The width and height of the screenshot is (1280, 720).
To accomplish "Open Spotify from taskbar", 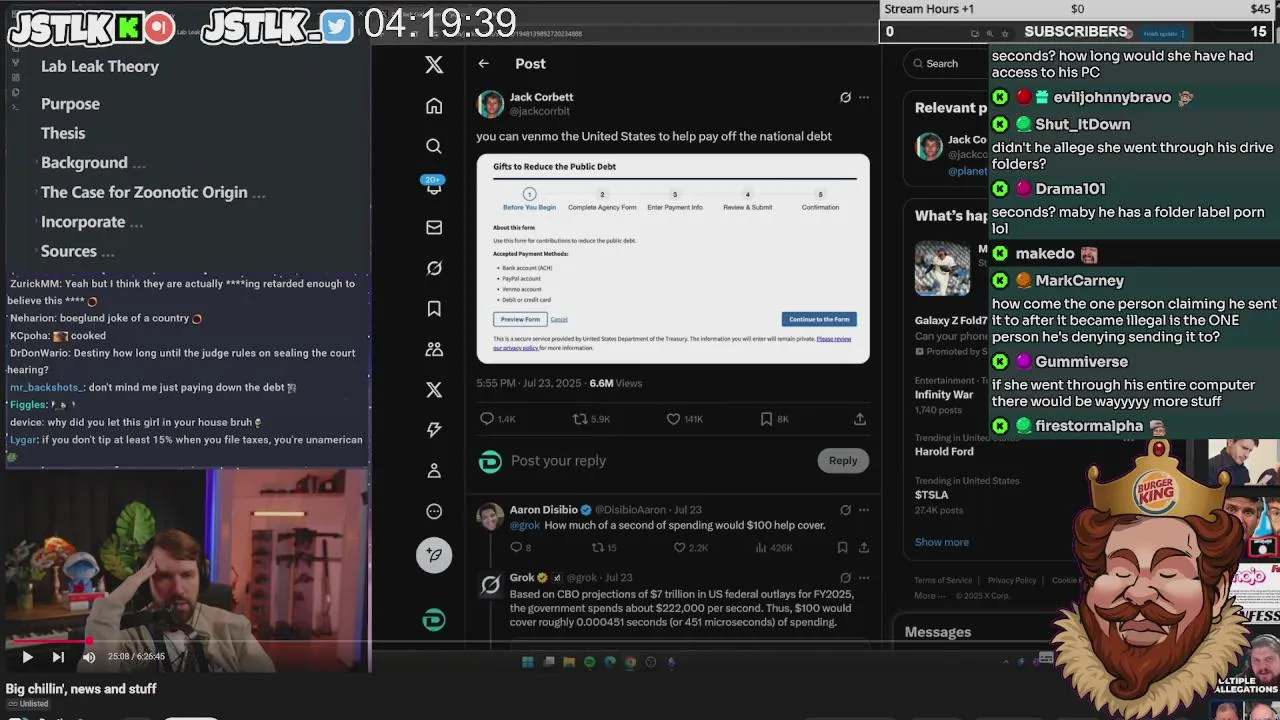I will [589, 662].
